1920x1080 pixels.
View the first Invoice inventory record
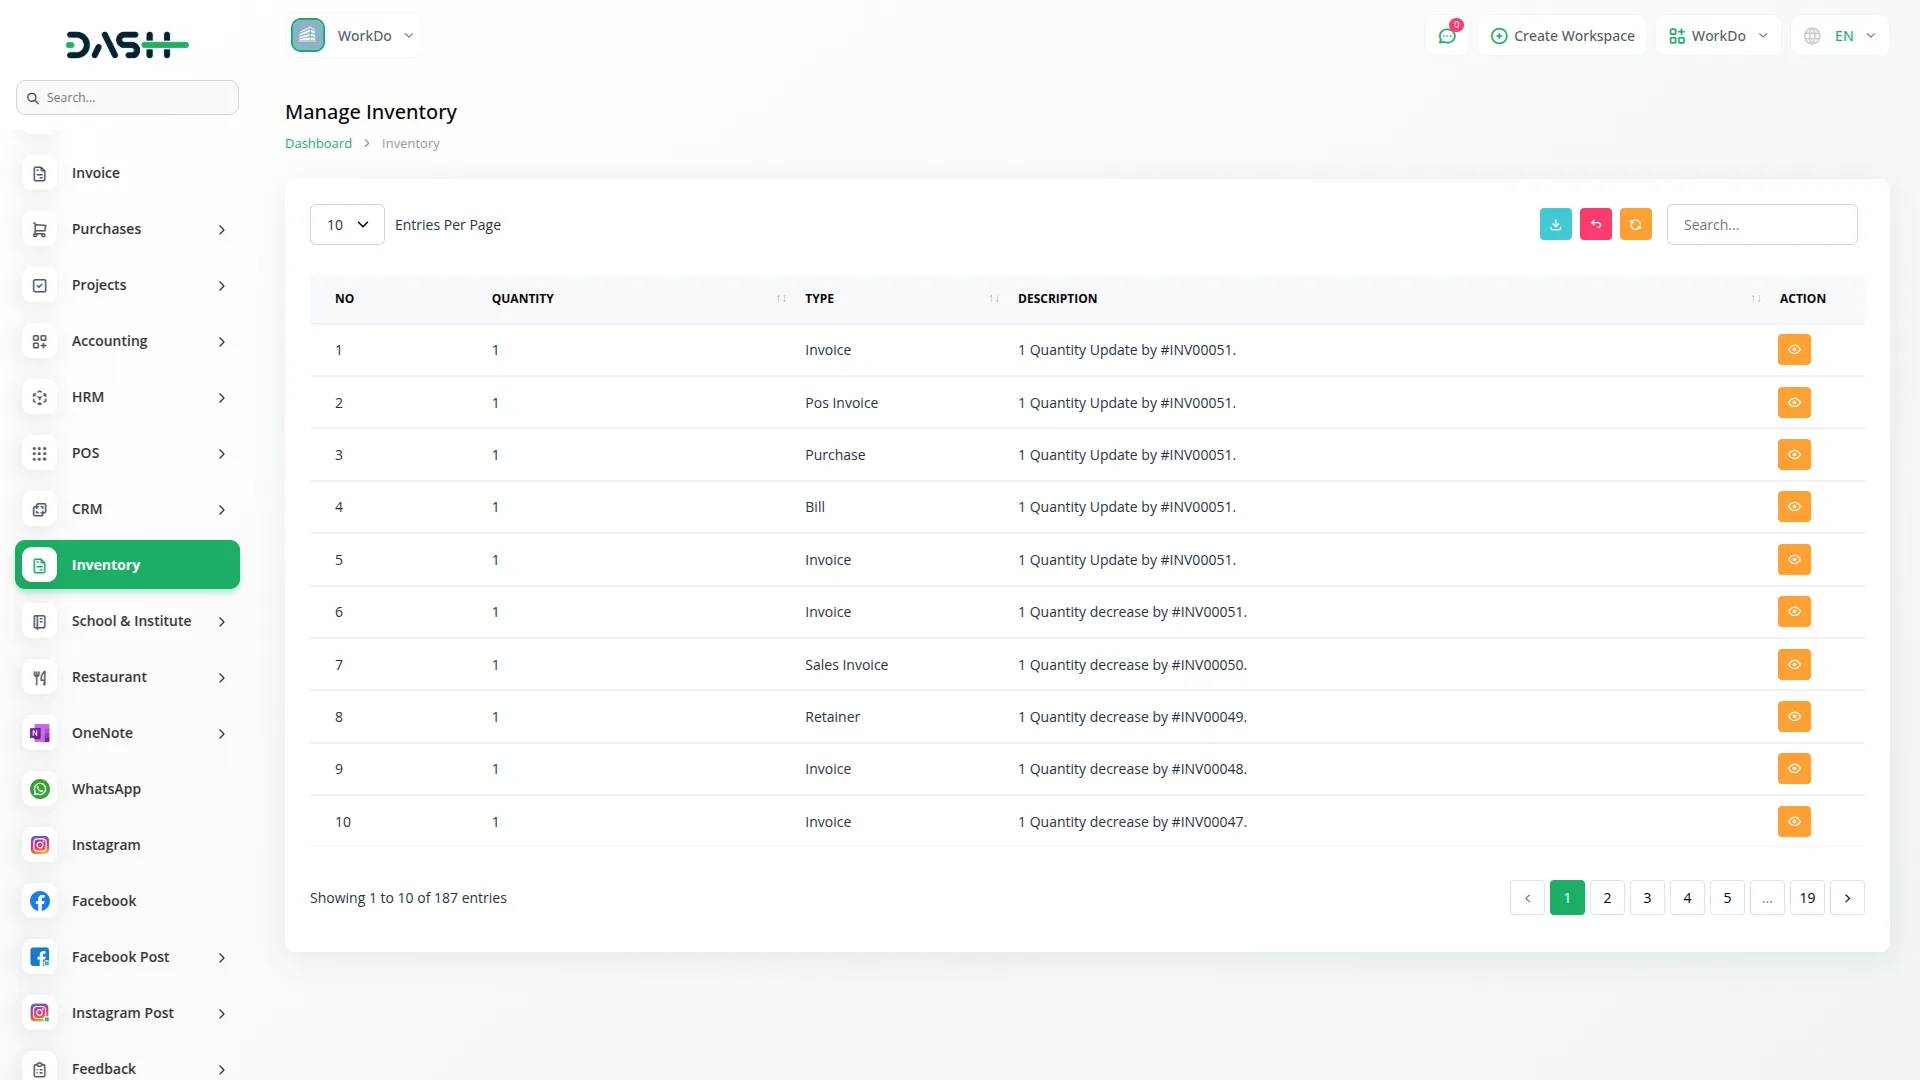click(x=1793, y=349)
